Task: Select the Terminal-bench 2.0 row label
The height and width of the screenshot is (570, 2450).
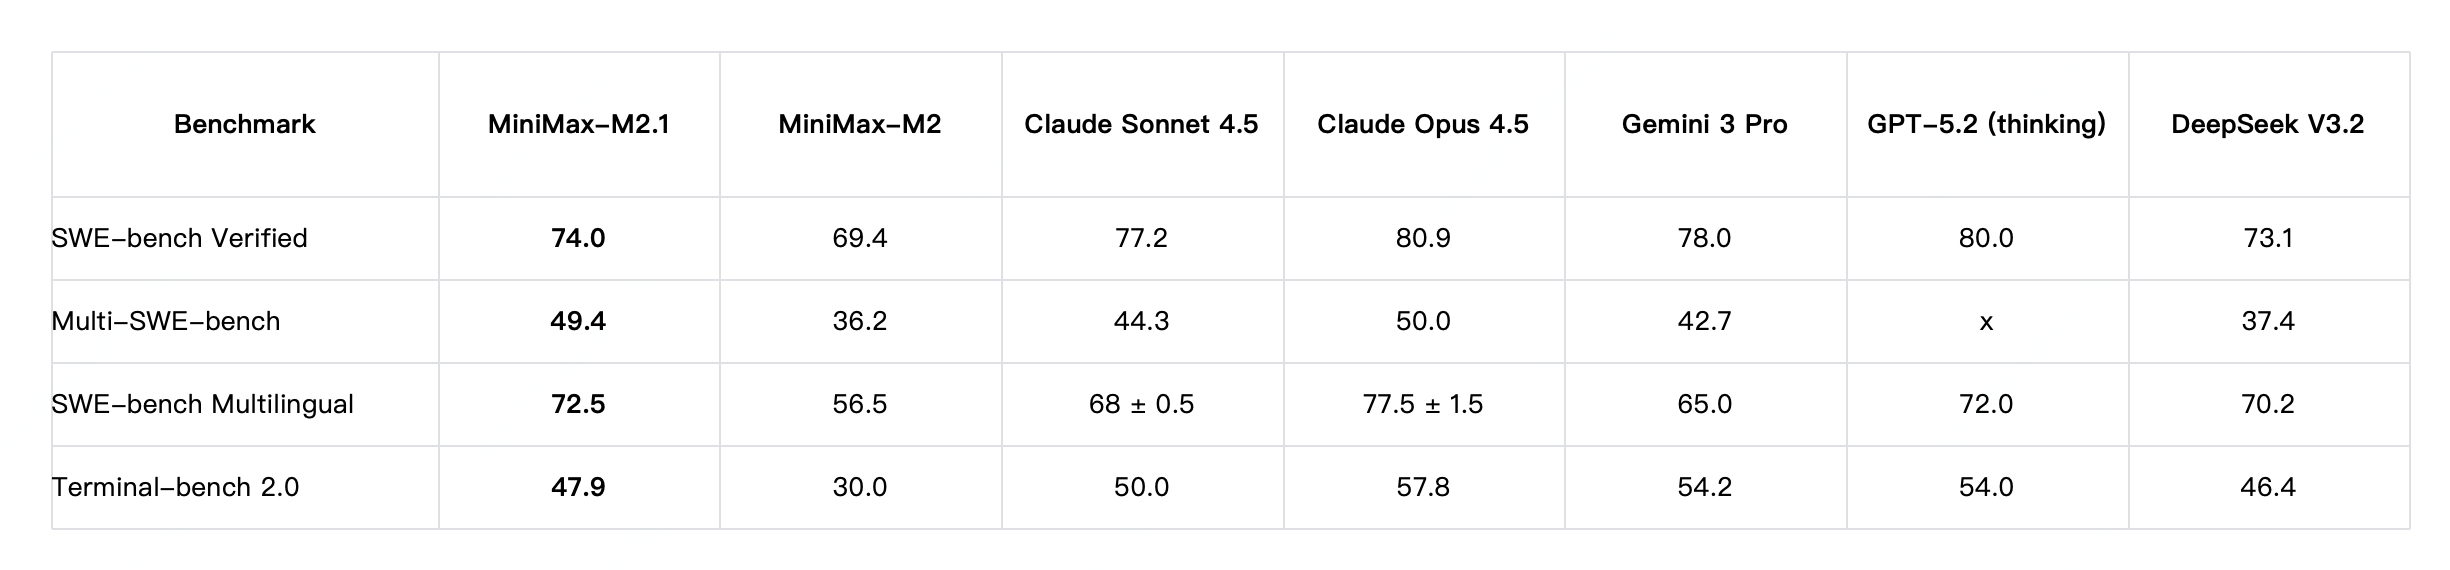Action: 176,487
